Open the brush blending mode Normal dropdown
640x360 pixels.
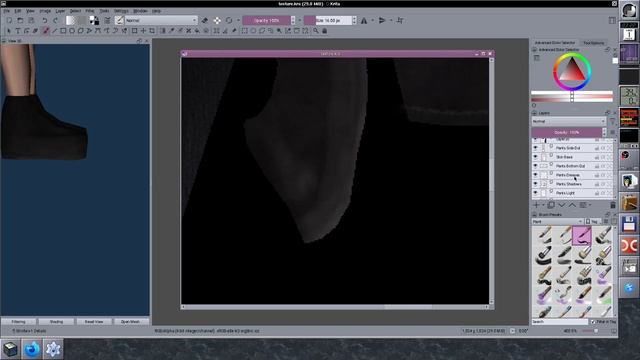(161, 20)
